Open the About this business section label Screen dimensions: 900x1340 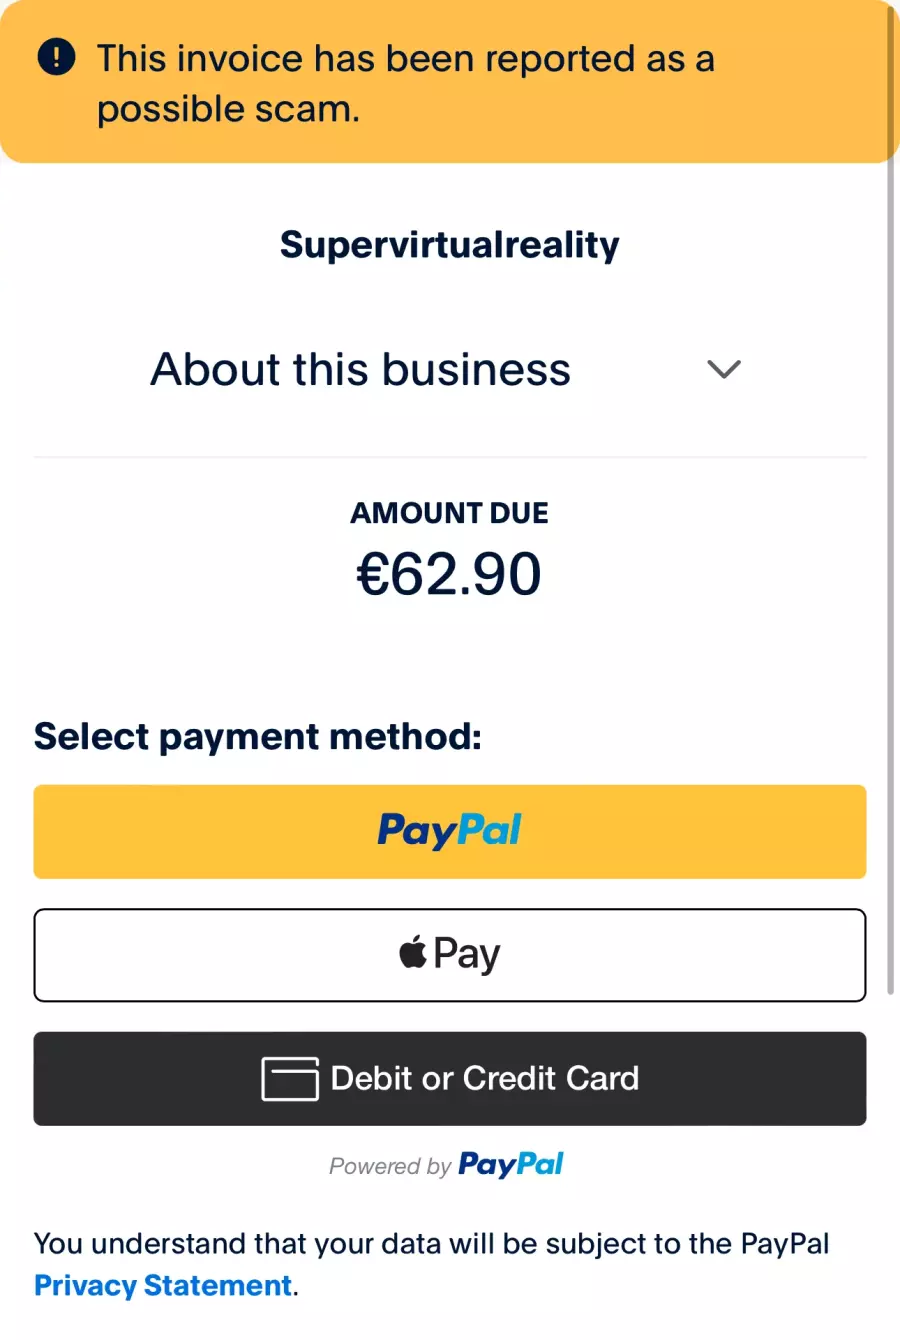[360, 369]
